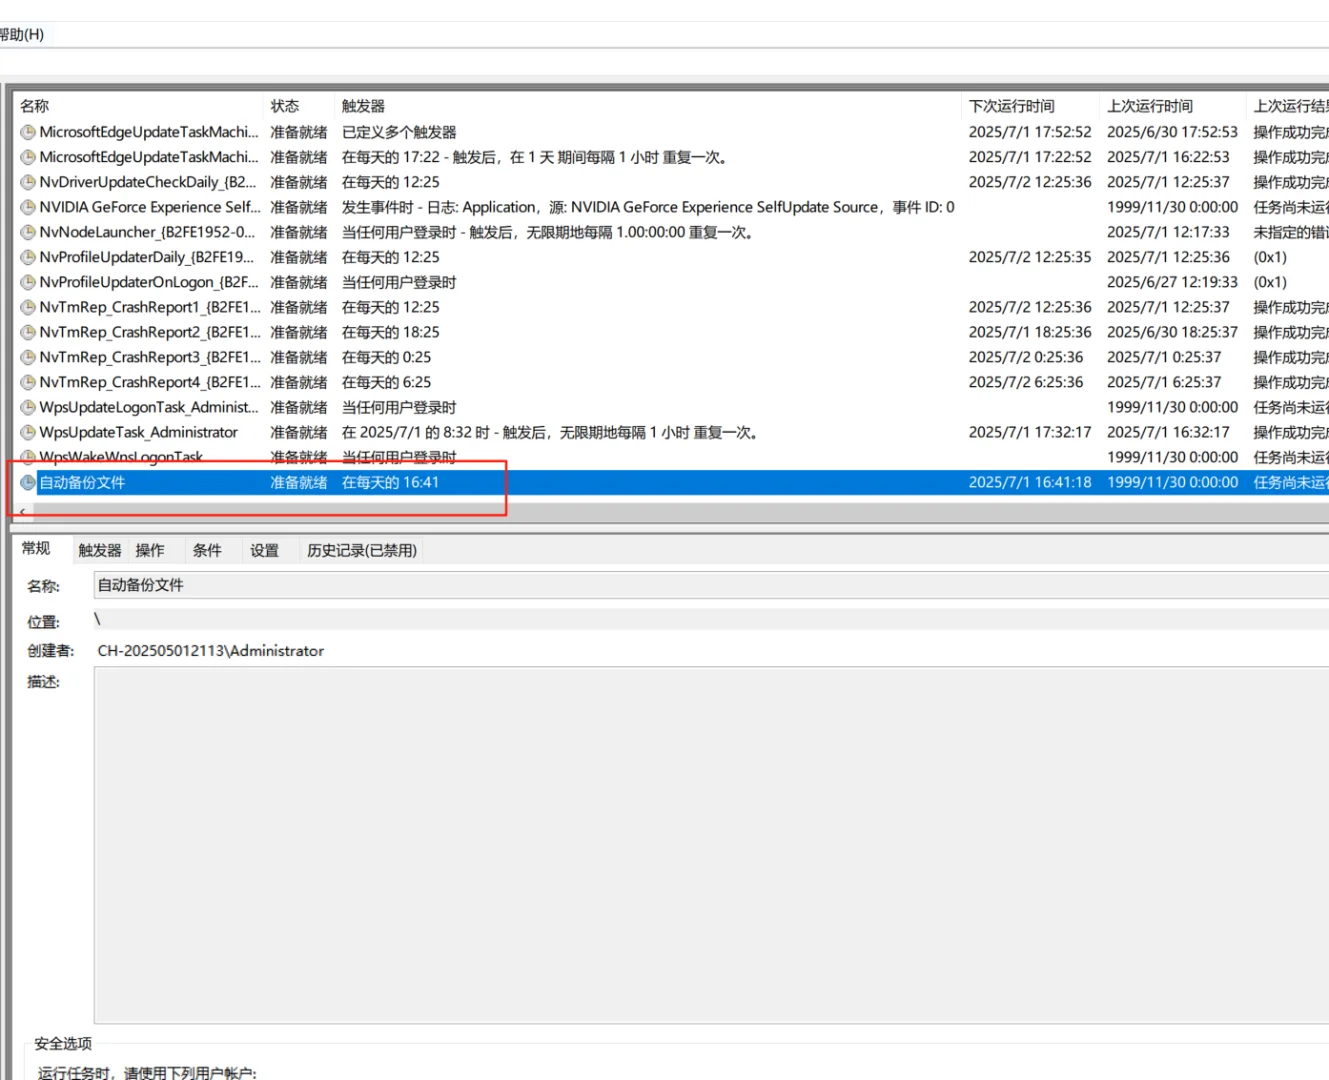The image size is (1329, 1080).
Task: Select the task name NvDriverUpdateCheckDaily_{B2...
Action: (x=148, y=182)
